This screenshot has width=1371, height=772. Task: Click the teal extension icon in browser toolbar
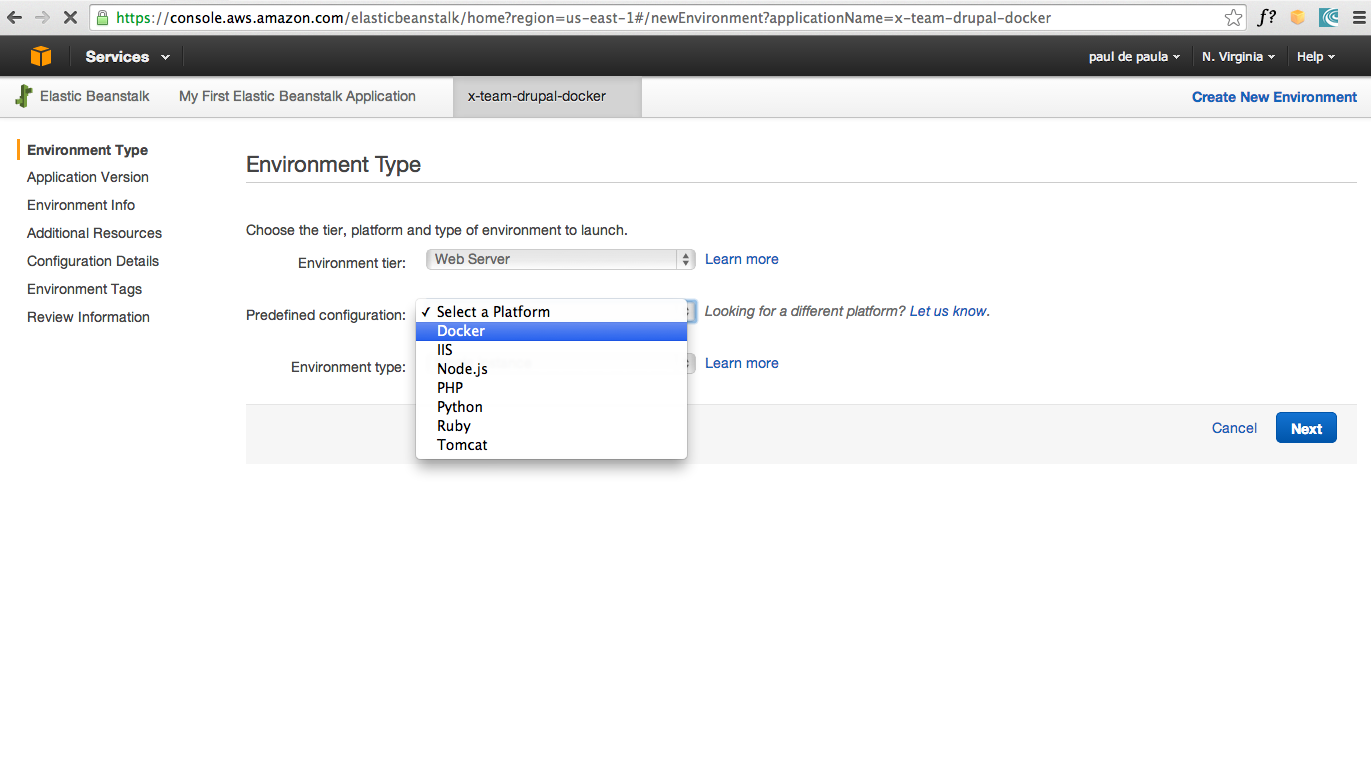click(1328, 17)
